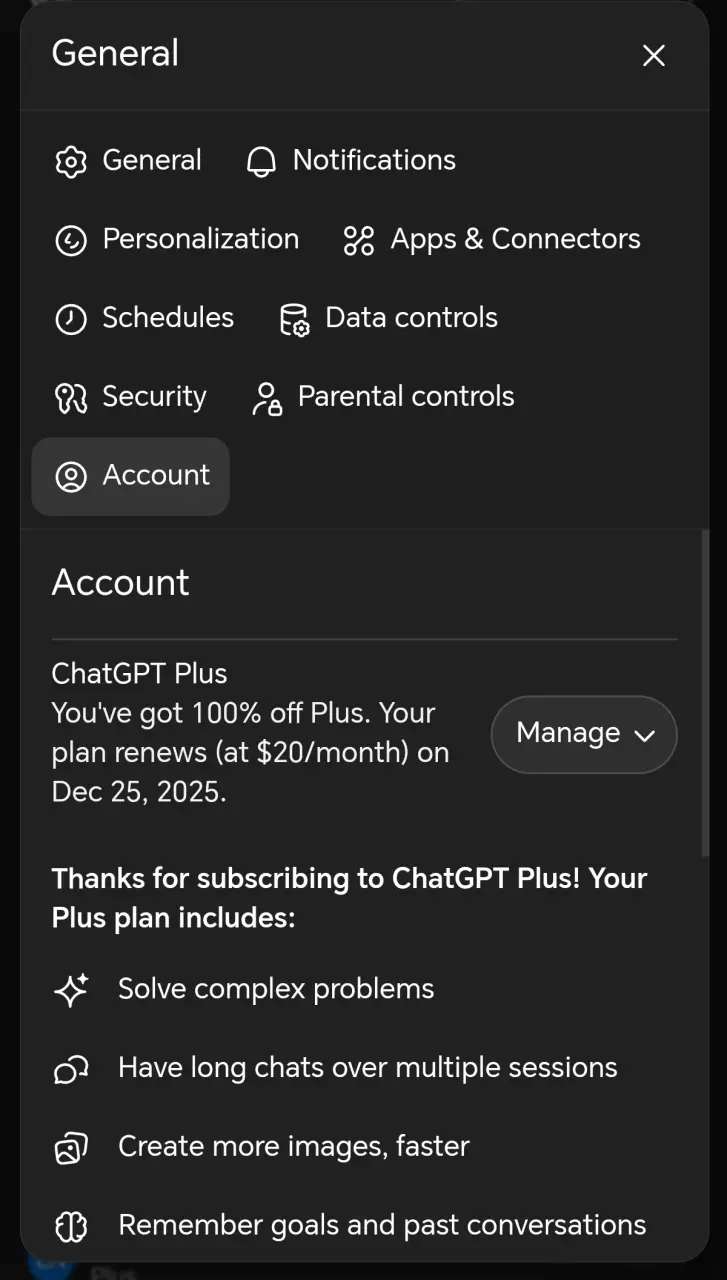
Task: Click the Schedules clock icon
Action: [71, 319]
